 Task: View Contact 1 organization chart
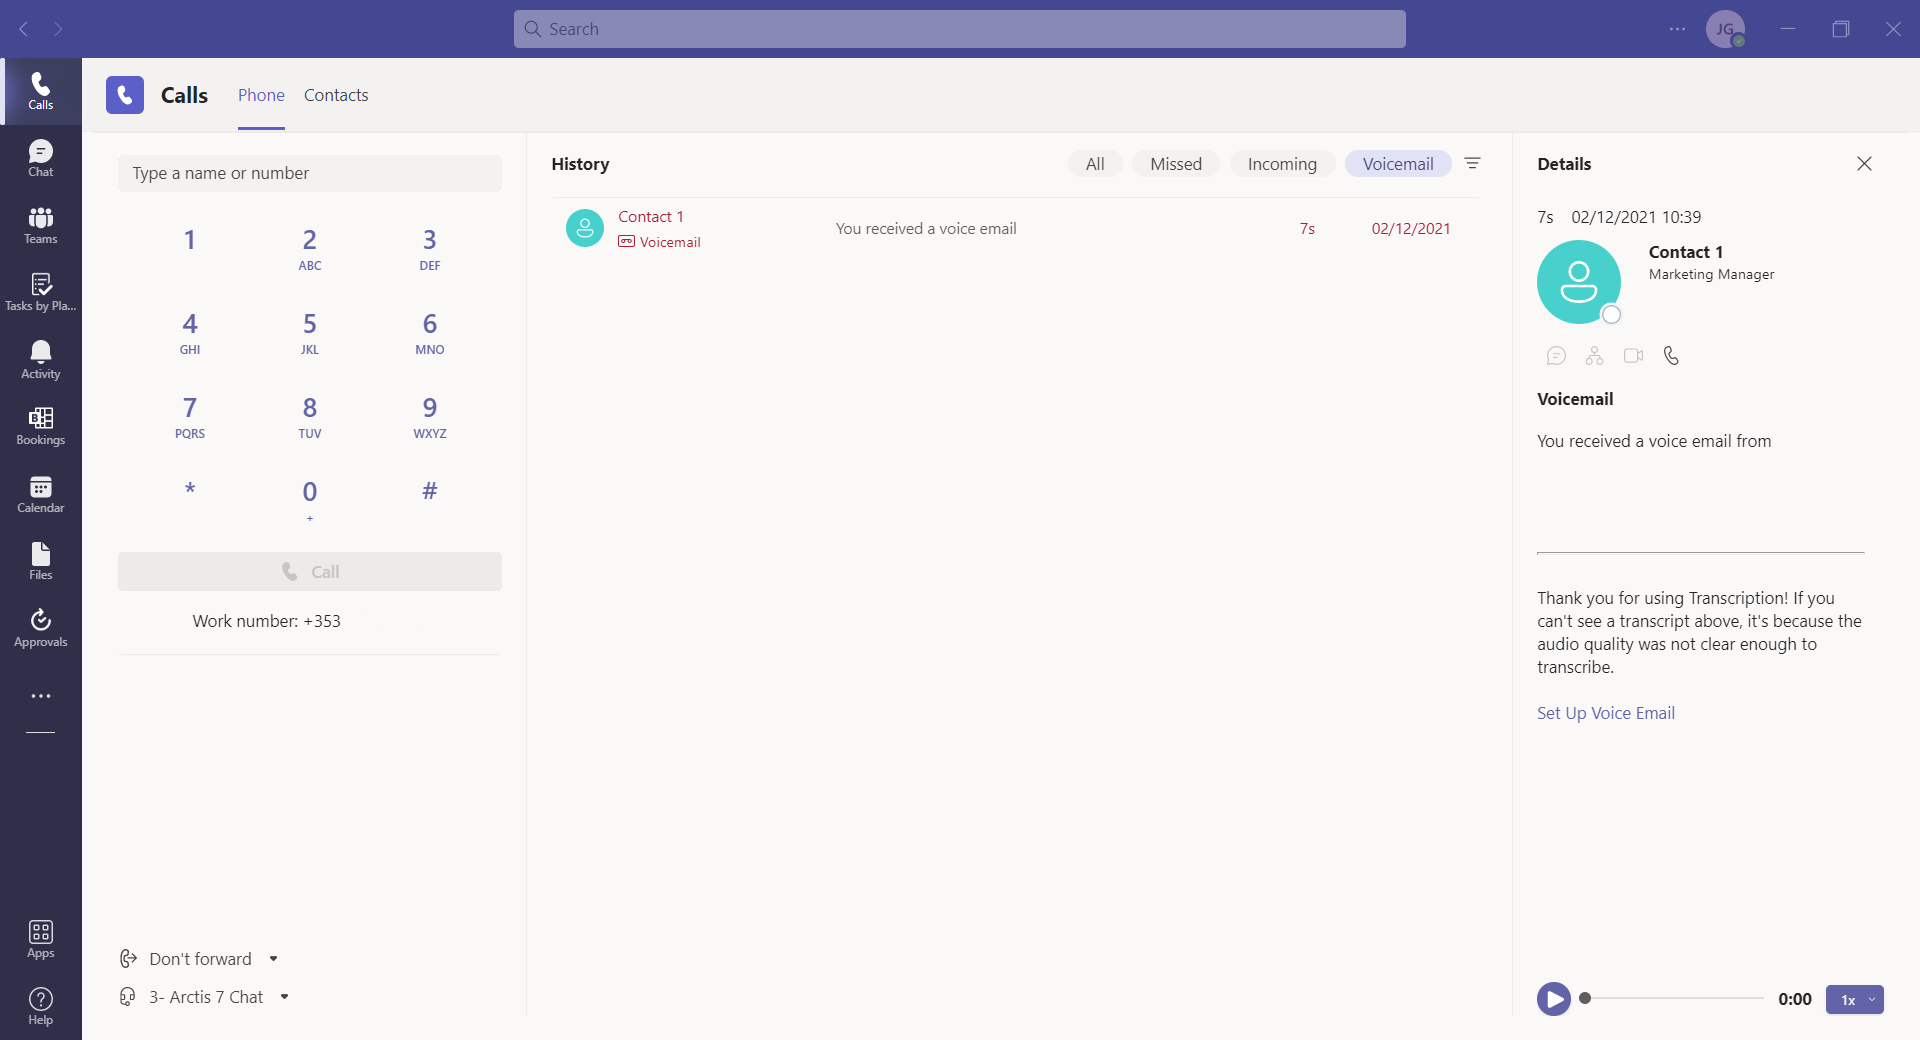[1594, 356]
